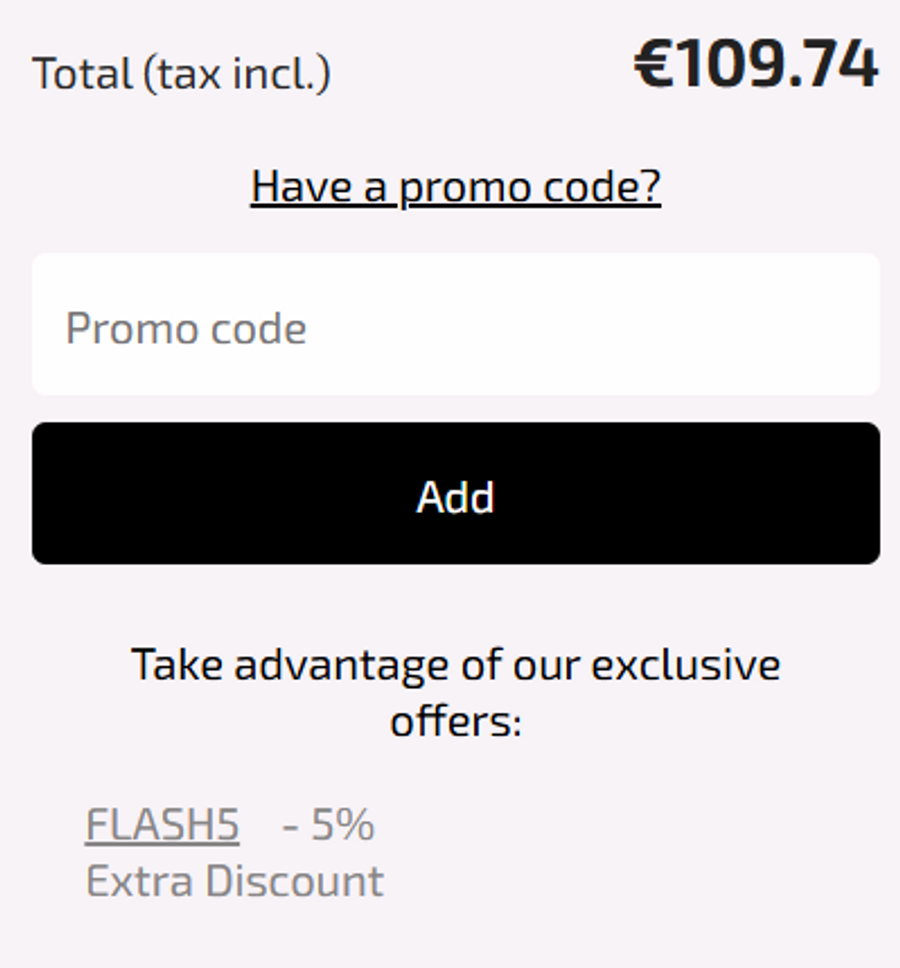Image resolution: width=900 pixels, height=968 pixels.
Task: Click the white promo code entry box
Action: point(600,324)
